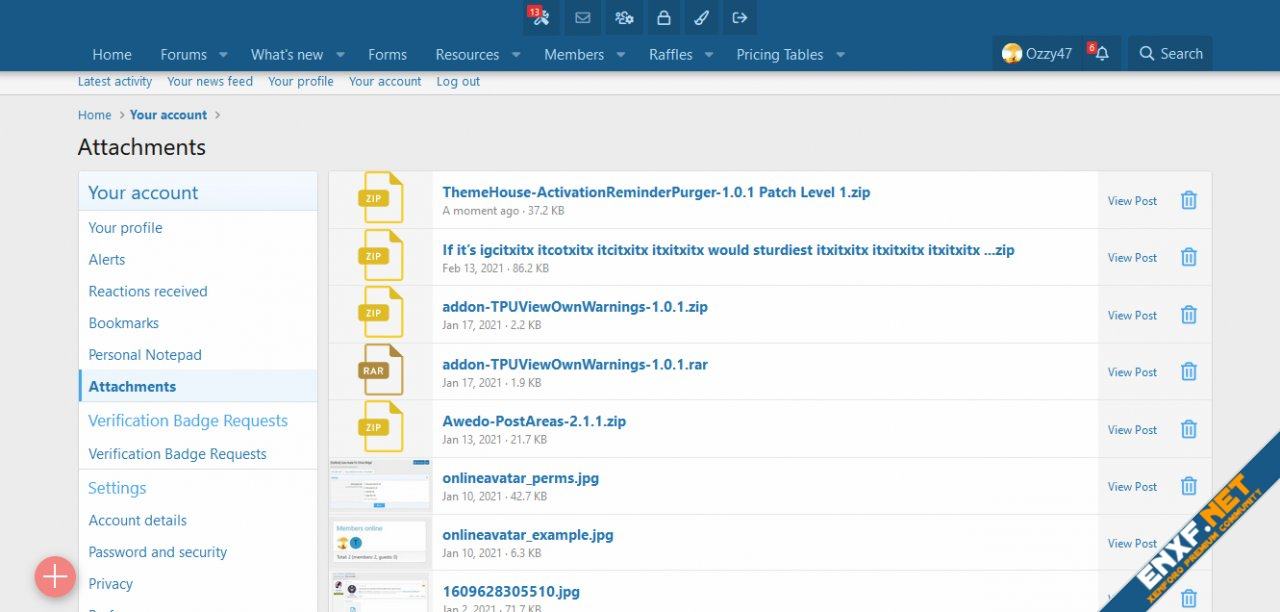
Task: Delete Awedo-PostAreas-2.1.1.zip attachment
Action: point(1188,429)
